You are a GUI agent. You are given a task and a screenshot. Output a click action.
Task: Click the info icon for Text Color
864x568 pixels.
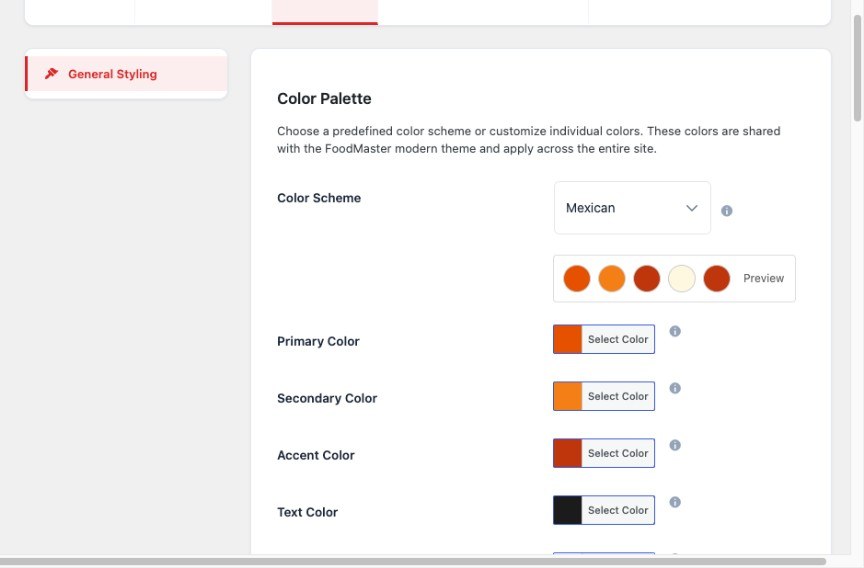coord(675,502)
